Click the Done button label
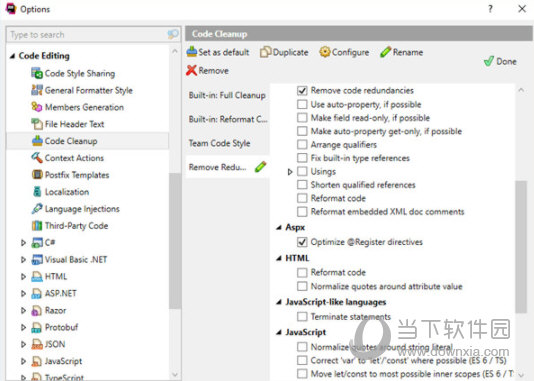The image size is (534, 381). point(506,62)
